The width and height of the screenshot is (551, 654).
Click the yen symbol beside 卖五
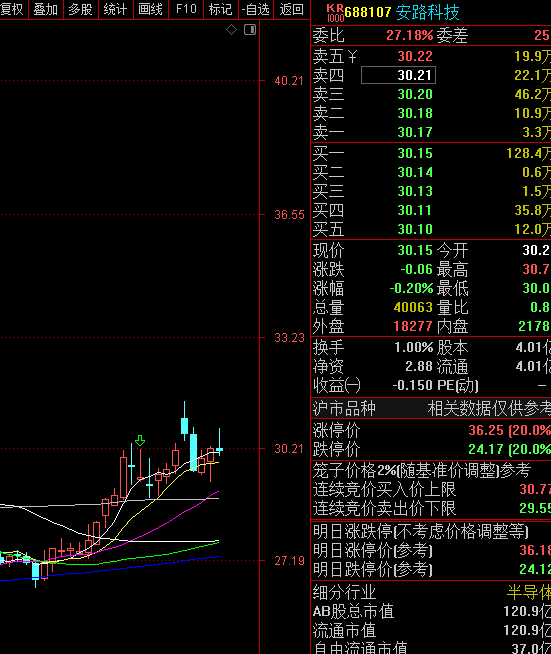[352, 56]
